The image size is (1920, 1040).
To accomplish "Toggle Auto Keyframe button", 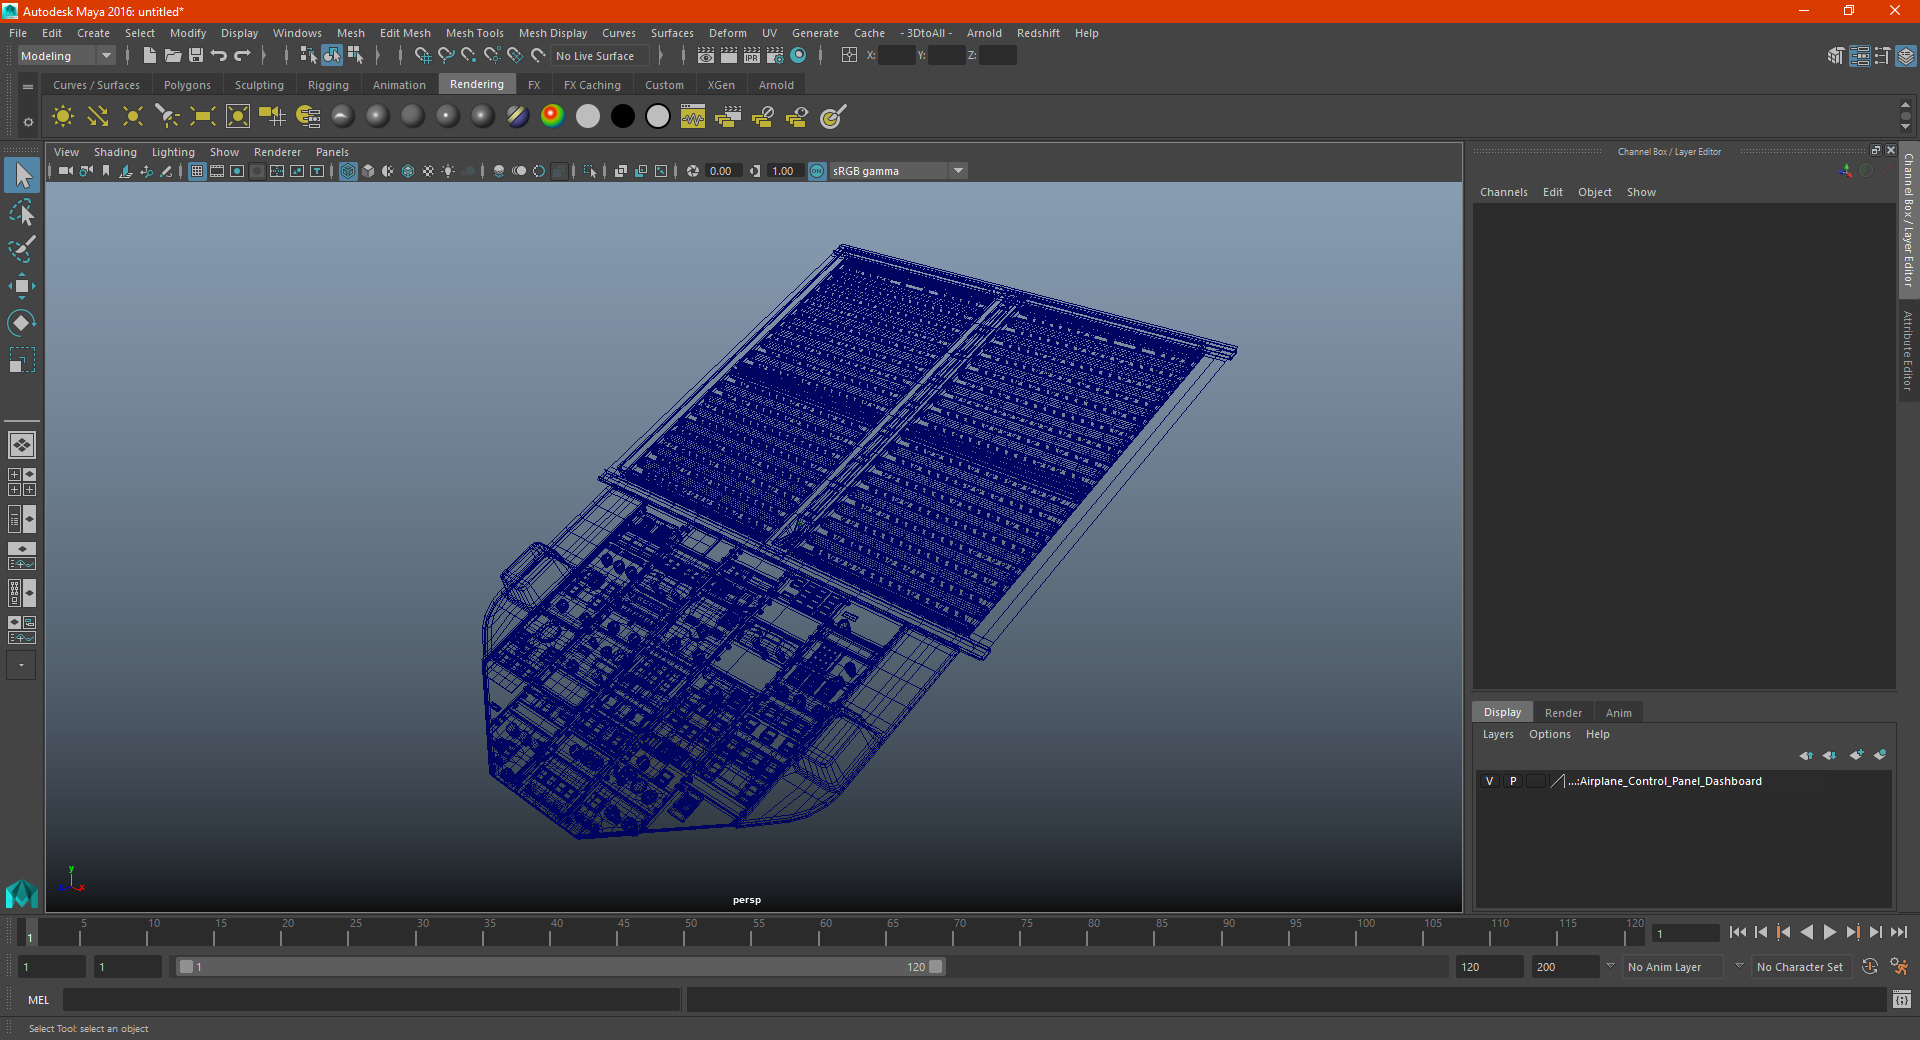I will 1869,966.
